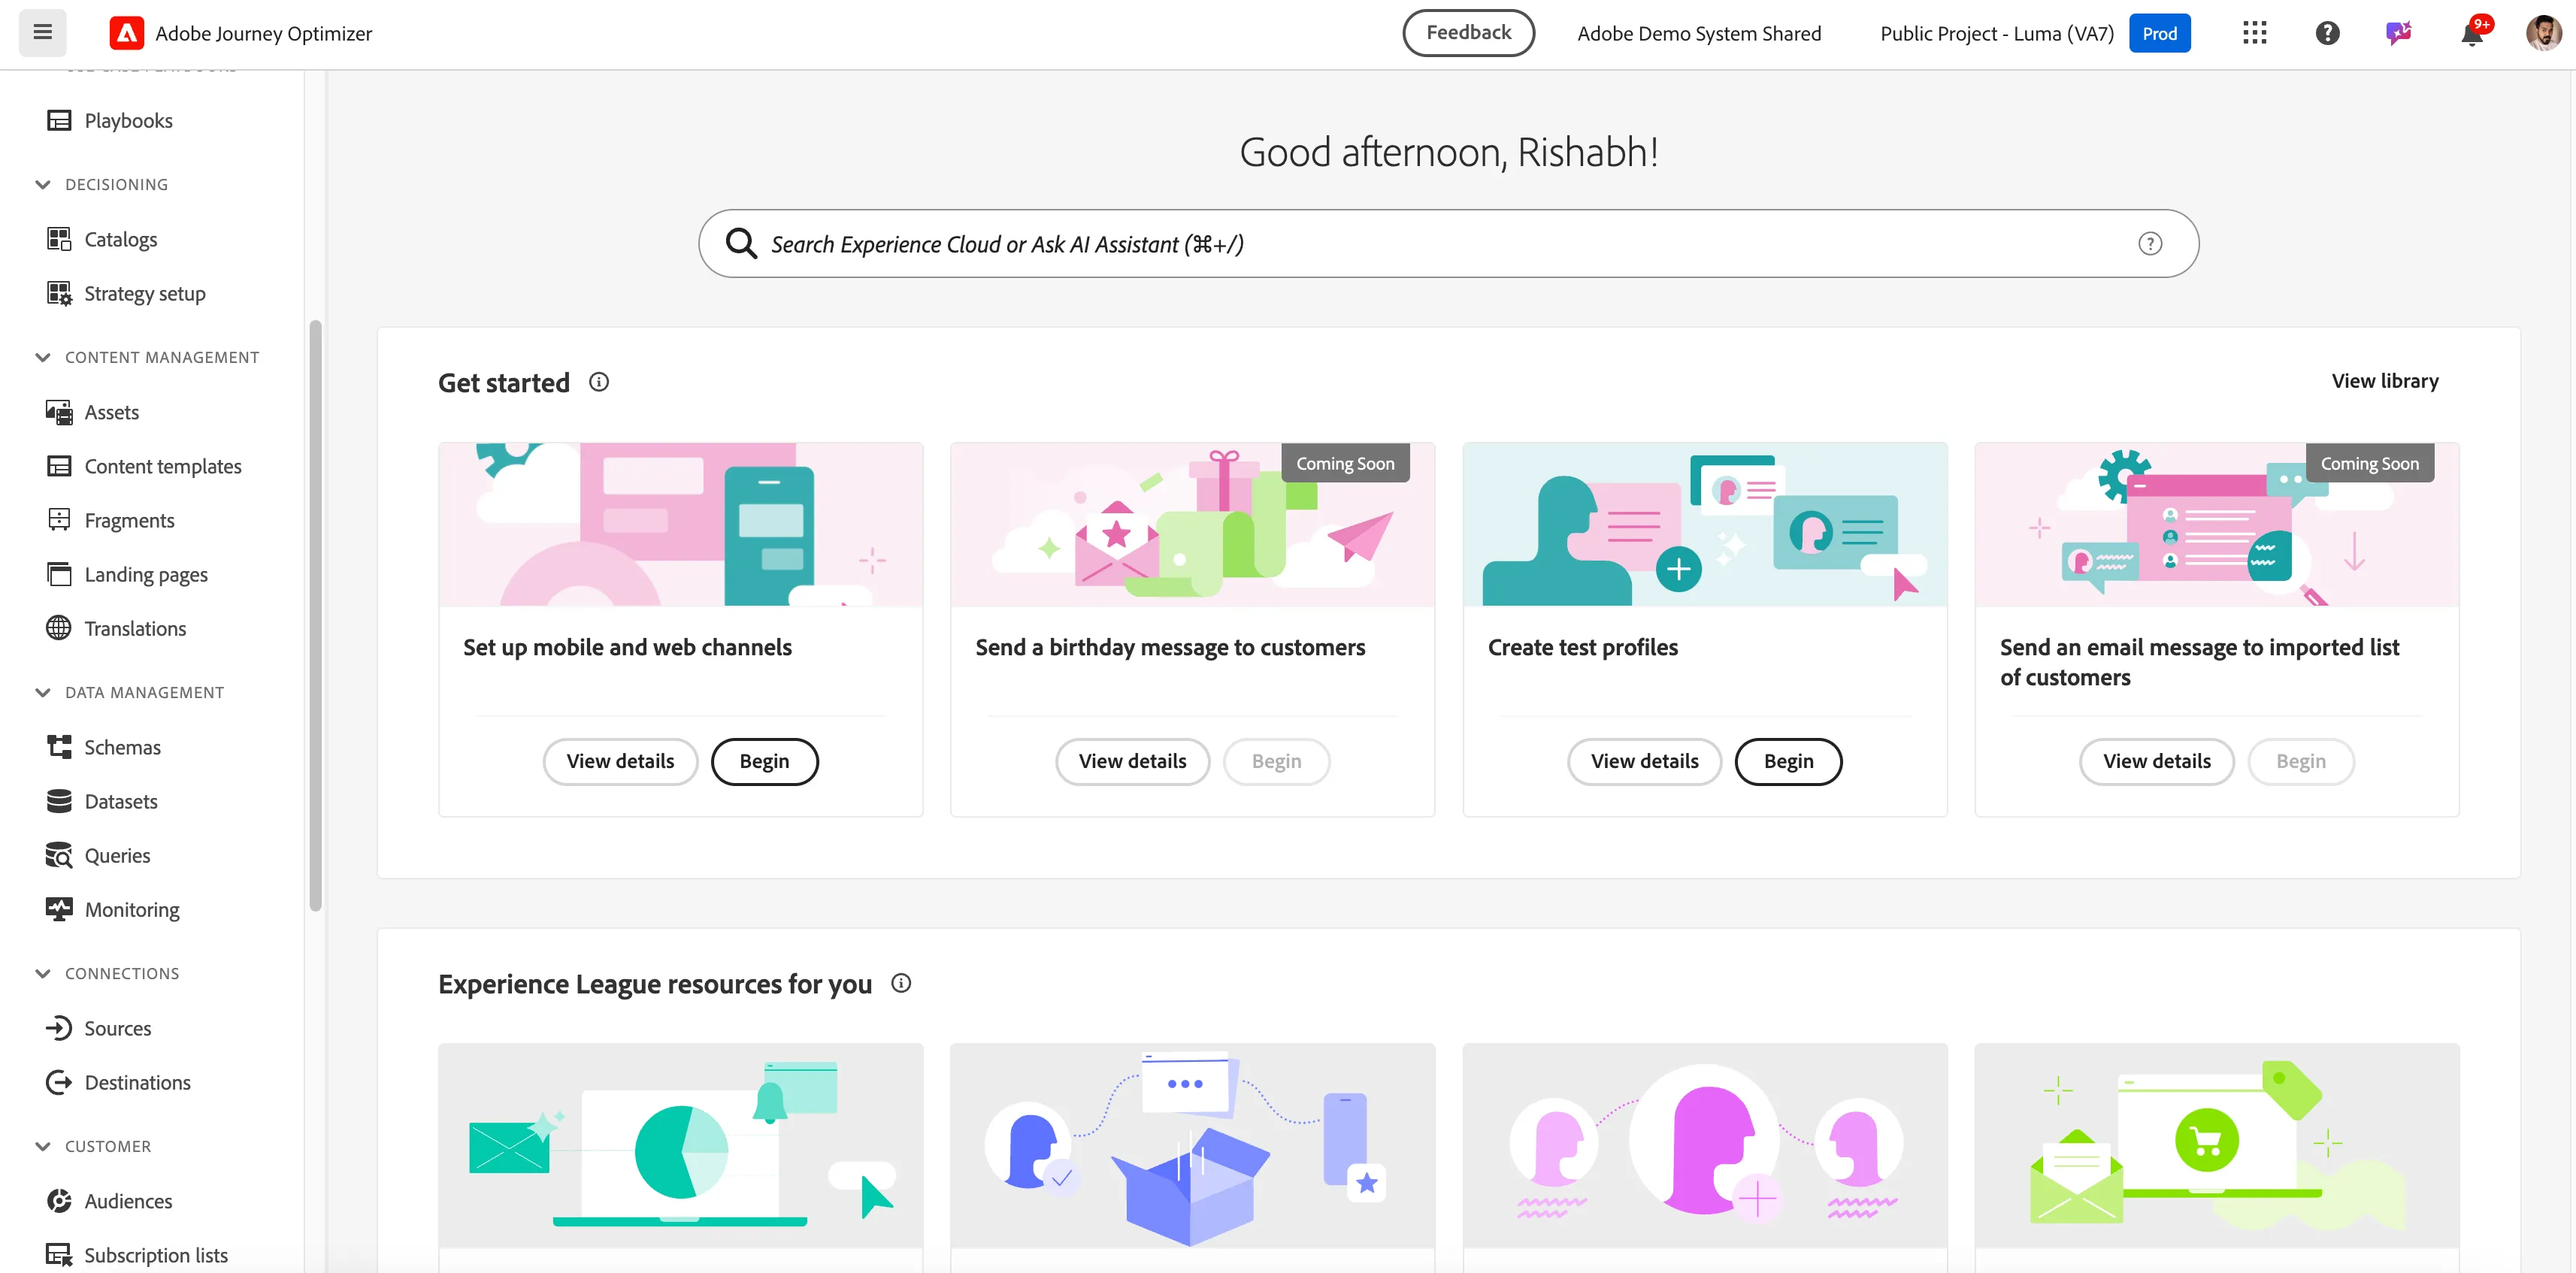Click the Content templates icon
The height and width of the screenshot is (1273, 2576).
pyautogui.click(x=59, y=466)
